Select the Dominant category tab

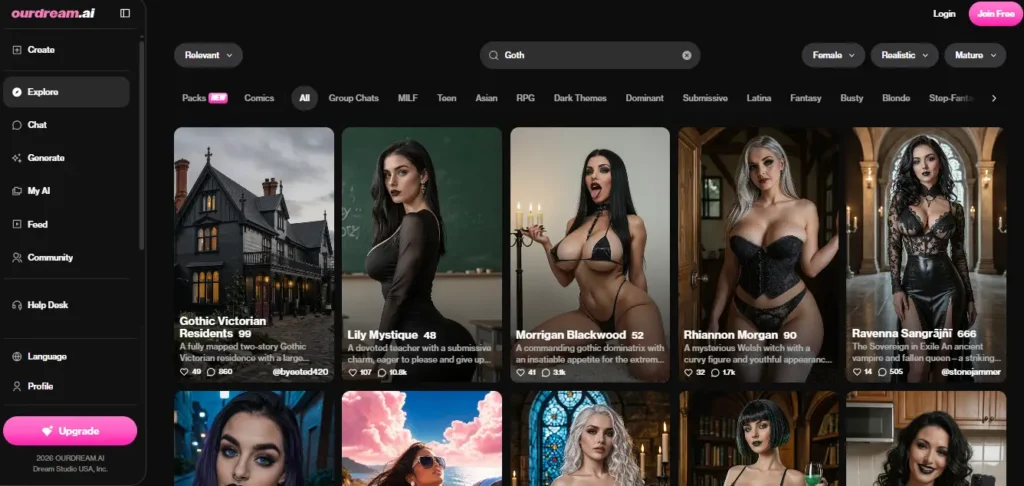[x=645, y=98]
